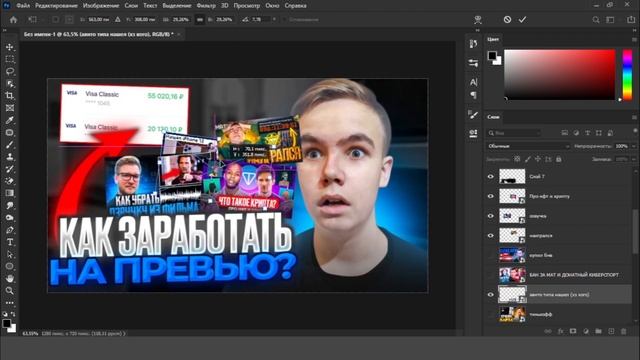Select the Eyedropper tool
Viewport: 640px width, 360px height.
[x=10, y=120]
